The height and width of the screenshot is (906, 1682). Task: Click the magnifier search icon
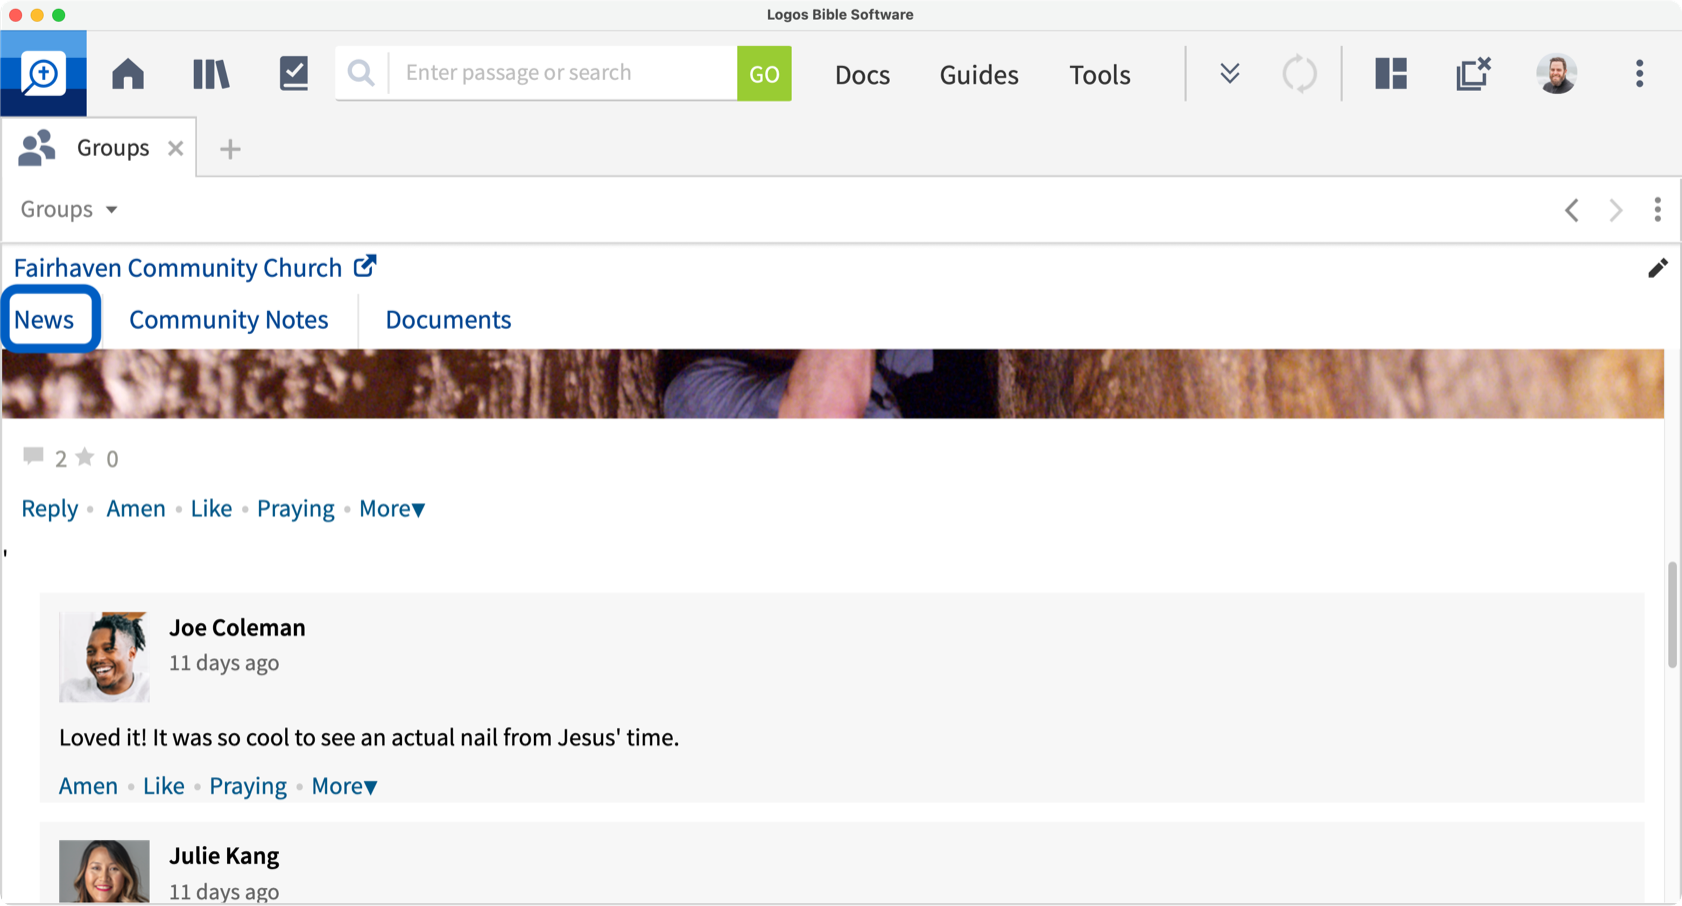[x=361, y=73]
